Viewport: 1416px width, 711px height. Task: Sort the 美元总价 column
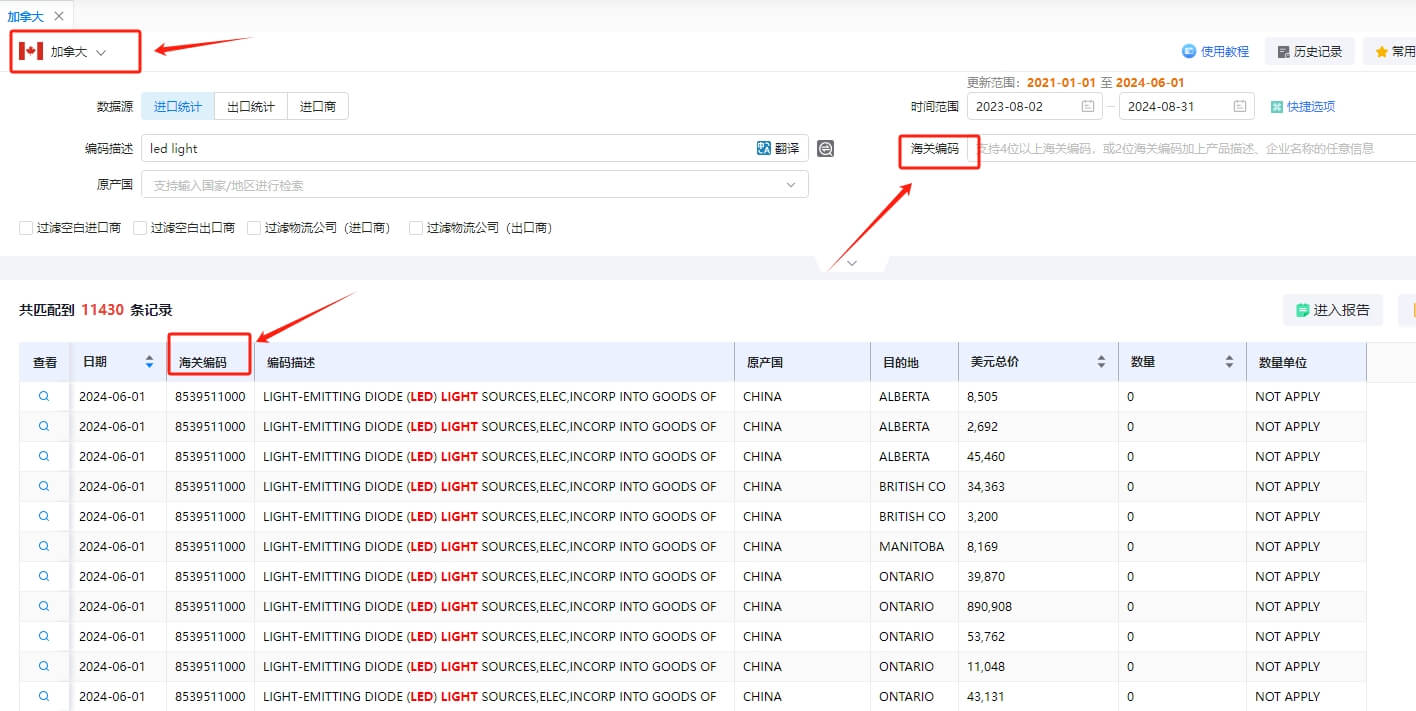[x=1101, y=362]
